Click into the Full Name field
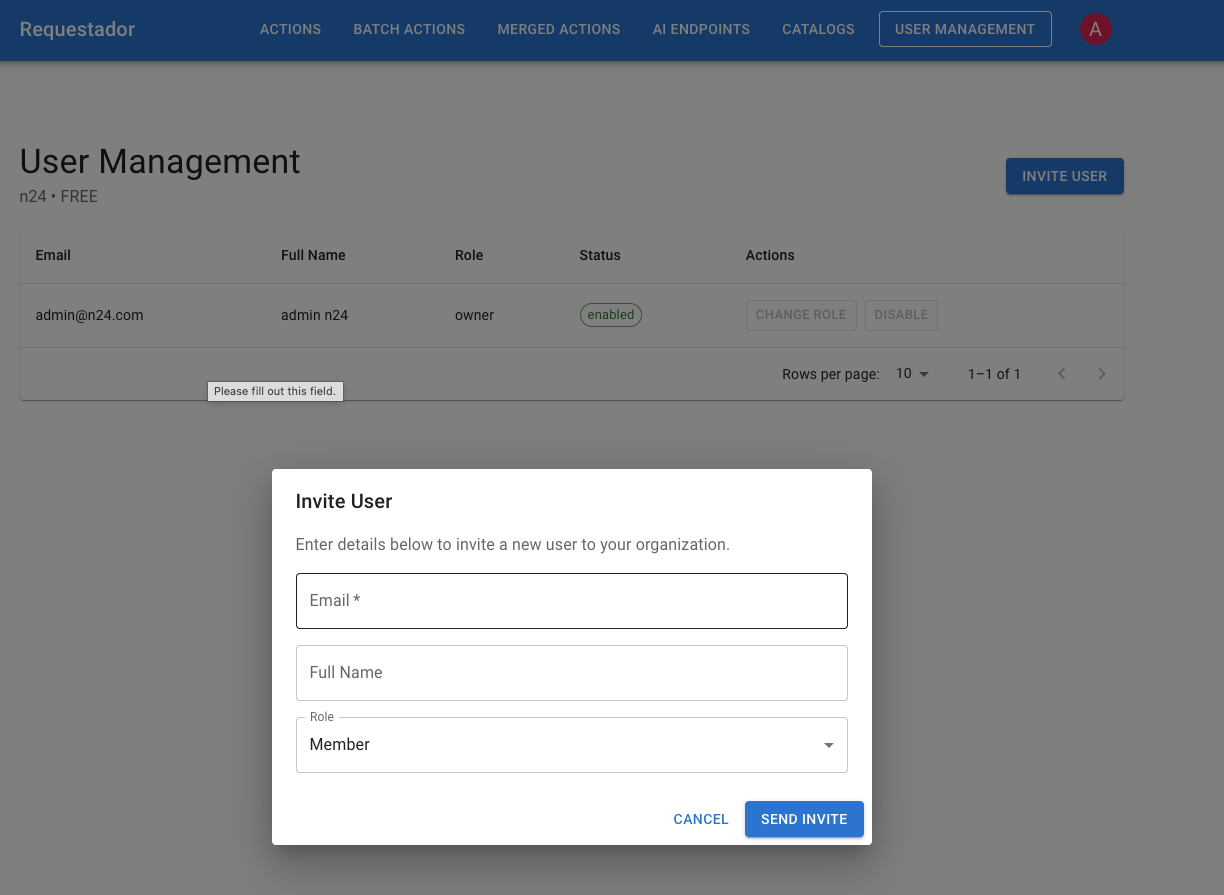Viewport: 1224px width, 895px height. (x=571, y=673)
